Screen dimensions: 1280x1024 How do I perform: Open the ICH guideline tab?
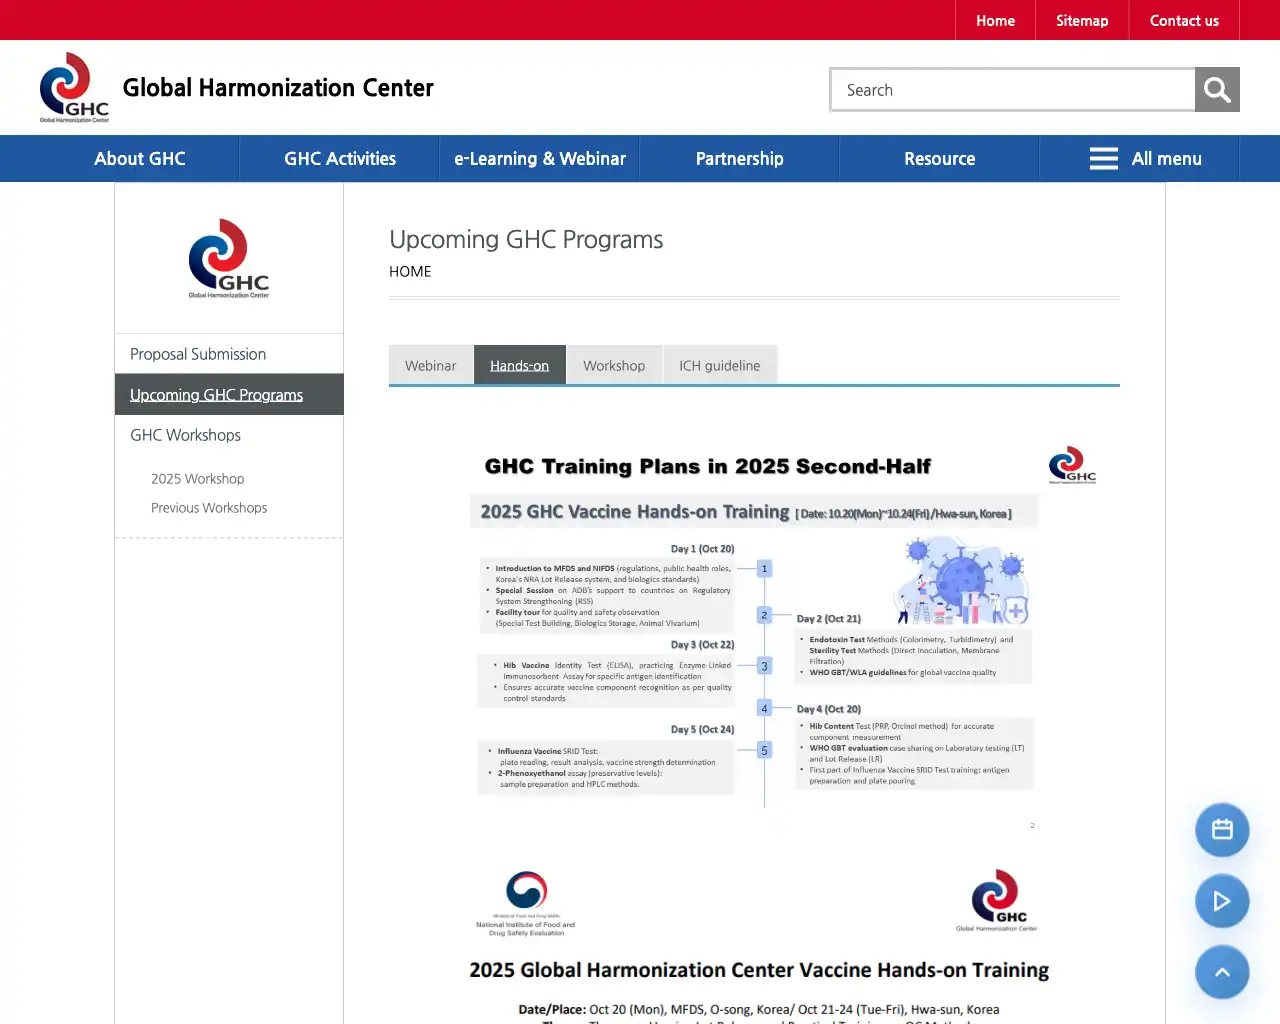(720, 366)
